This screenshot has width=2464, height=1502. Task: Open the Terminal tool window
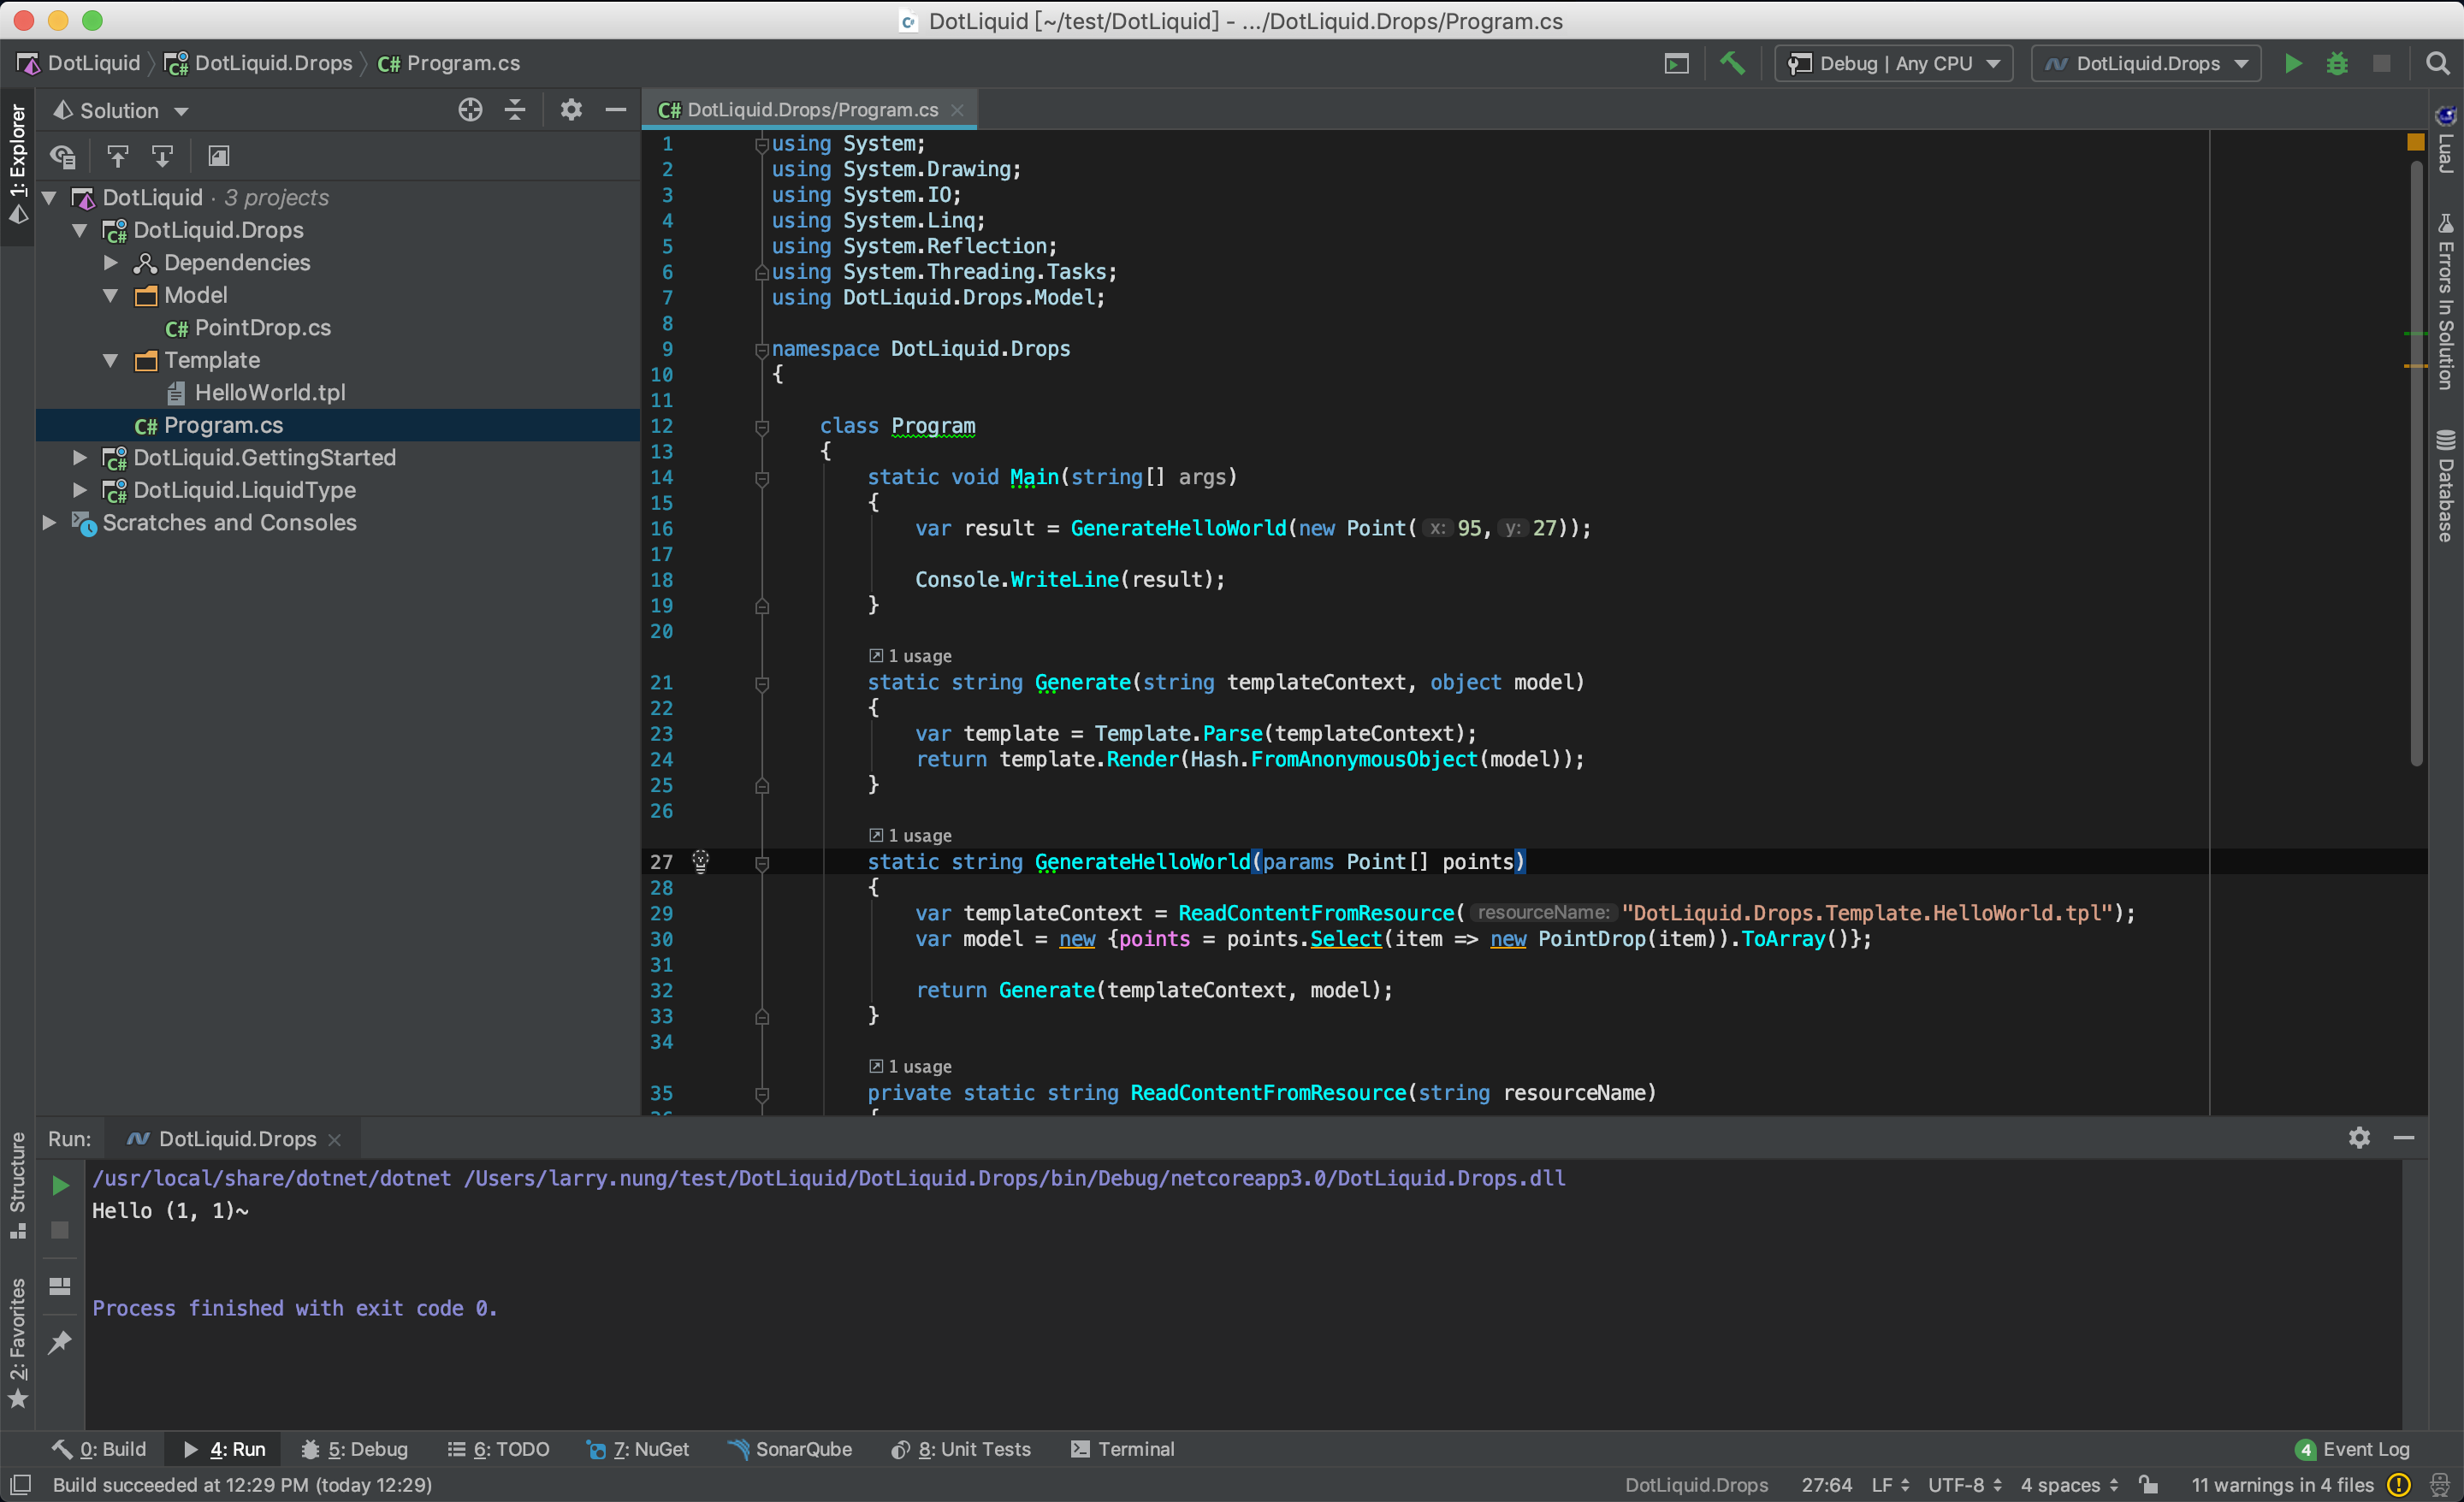(1122, 1449)
